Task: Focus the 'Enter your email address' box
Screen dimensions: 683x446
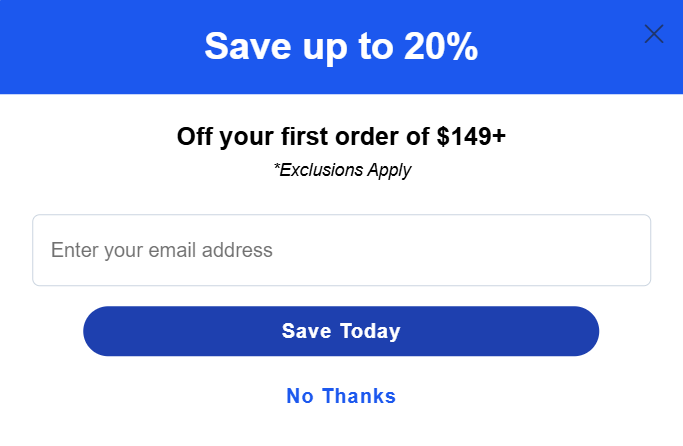Action: tap(341, 250)
